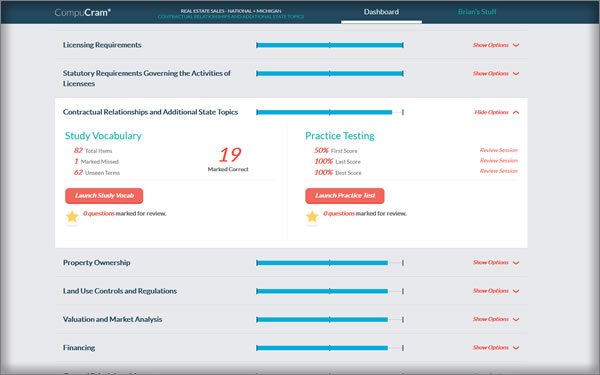Image resolution: width=600 pixels, height=375 pixels.
Task: Select the Financing topic title
Action: [x=79, y=347]
